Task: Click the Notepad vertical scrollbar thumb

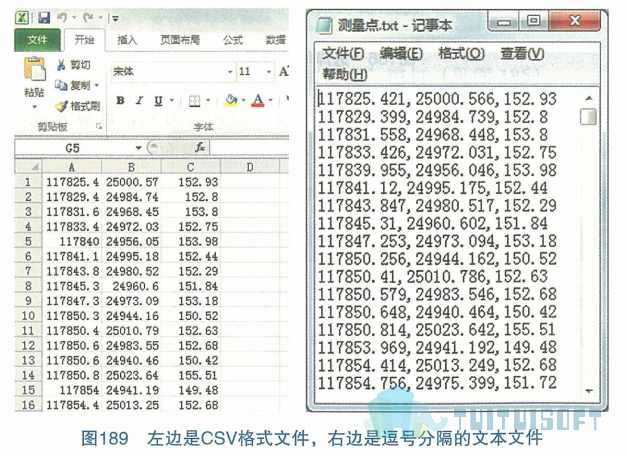Action: (x=588, y=117)
